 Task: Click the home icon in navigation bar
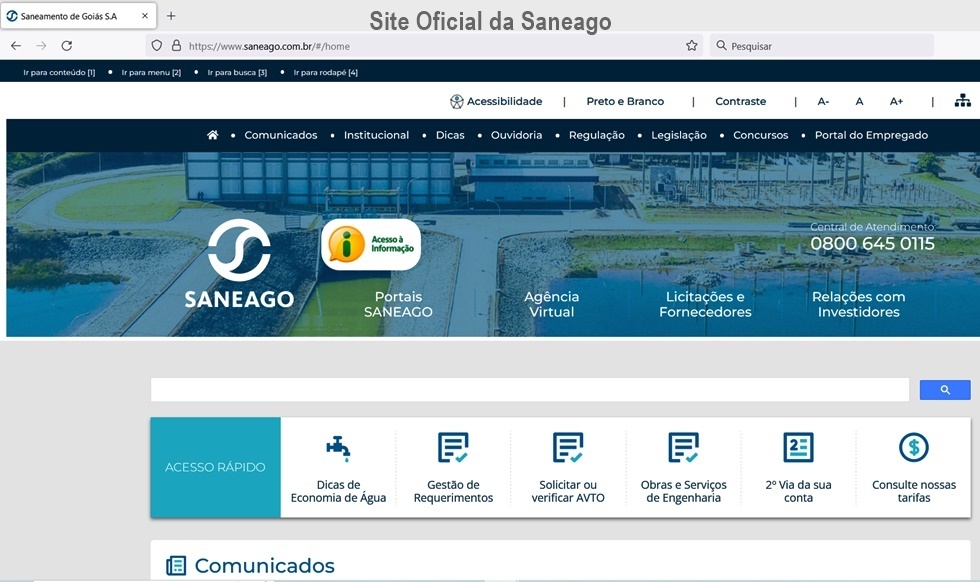click(212, 135)
